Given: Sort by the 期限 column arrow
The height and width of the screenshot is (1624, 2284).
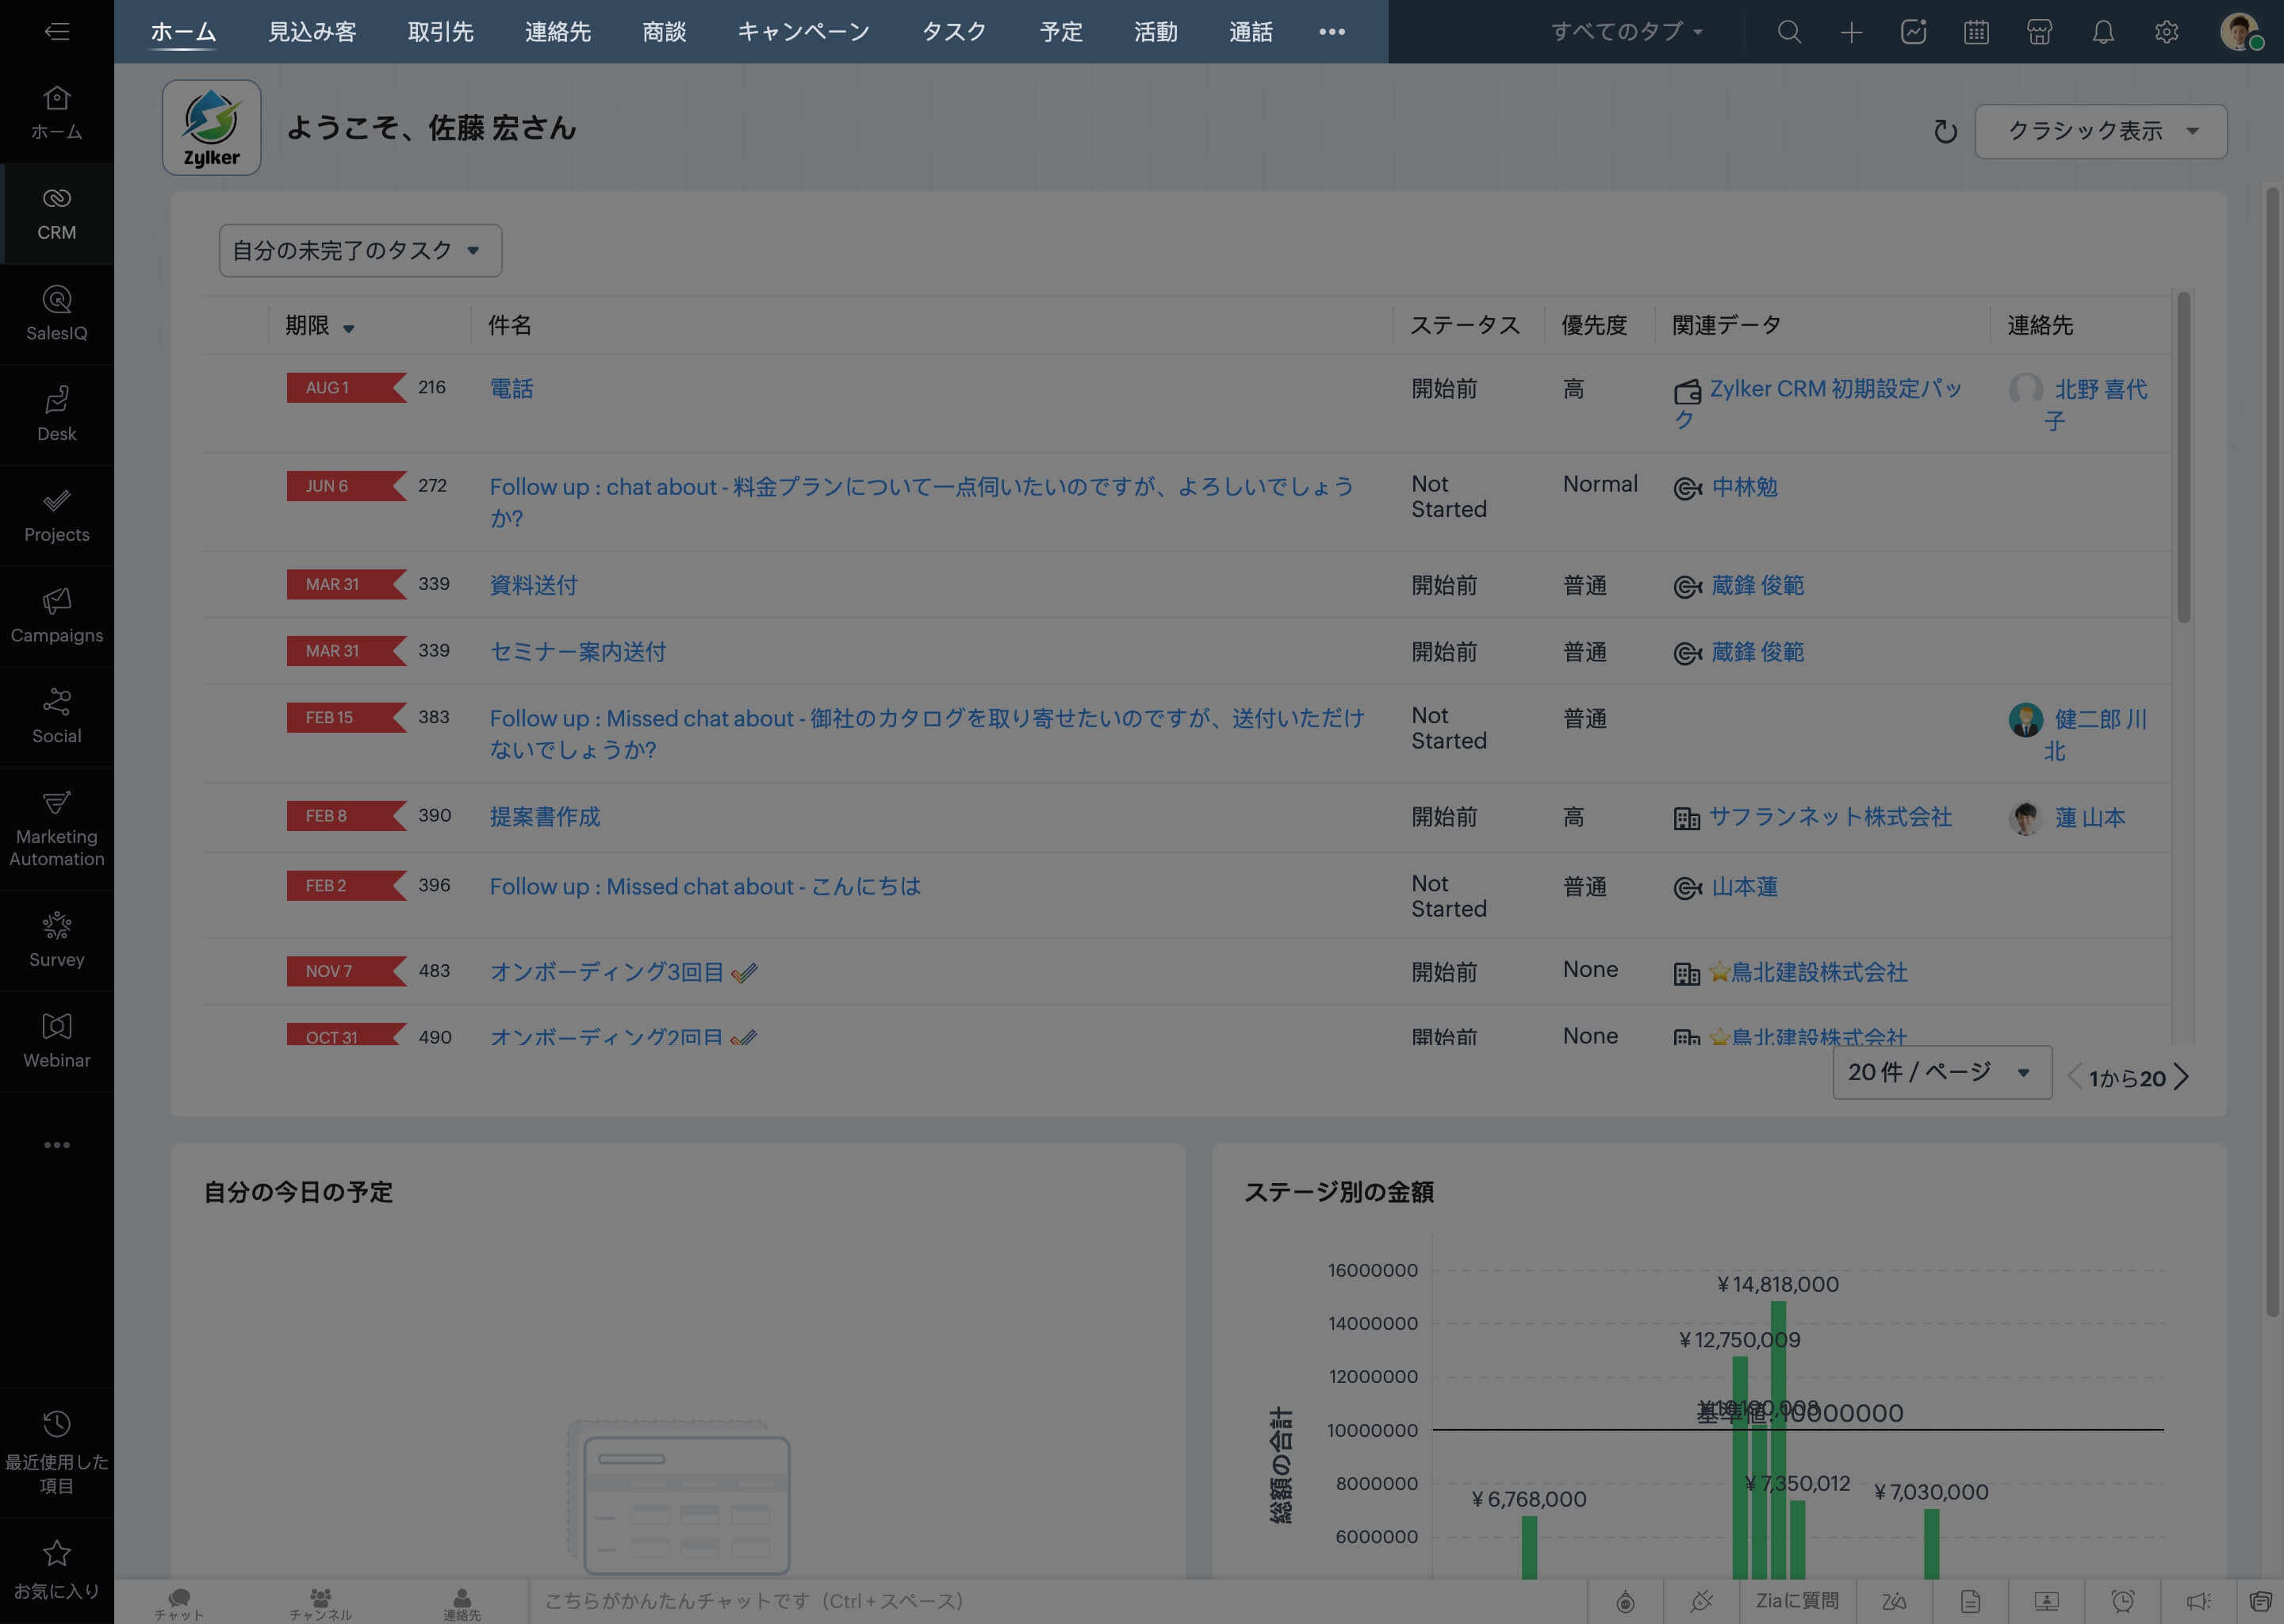Looking at the screenshot, I should 348,328.
